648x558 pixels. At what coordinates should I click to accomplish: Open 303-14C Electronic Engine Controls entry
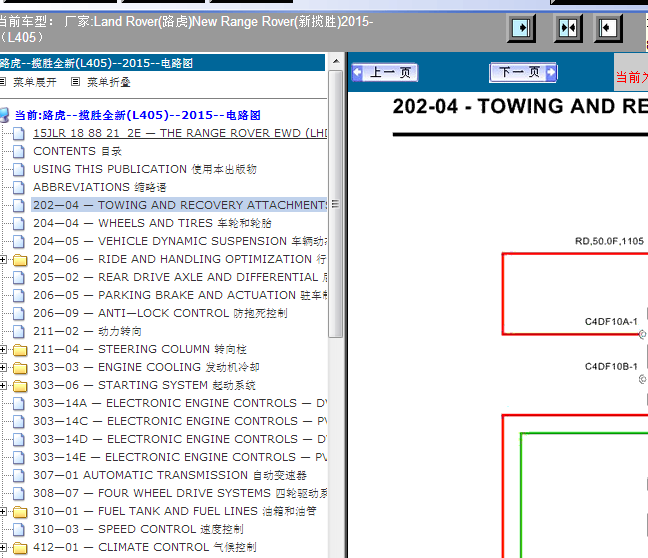click(180, 421)
